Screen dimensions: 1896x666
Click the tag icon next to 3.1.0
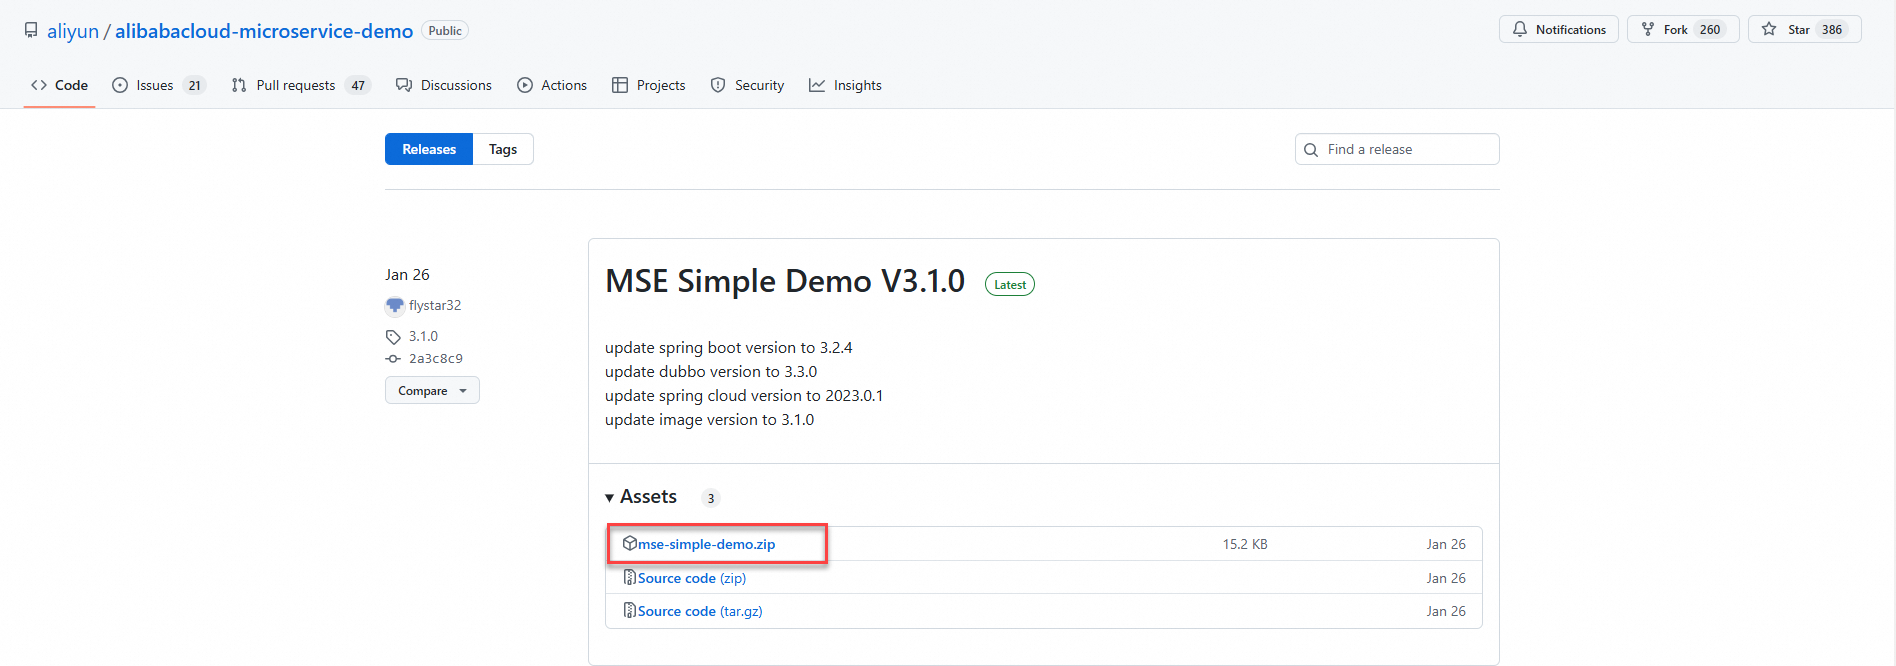tap(393, 337)
